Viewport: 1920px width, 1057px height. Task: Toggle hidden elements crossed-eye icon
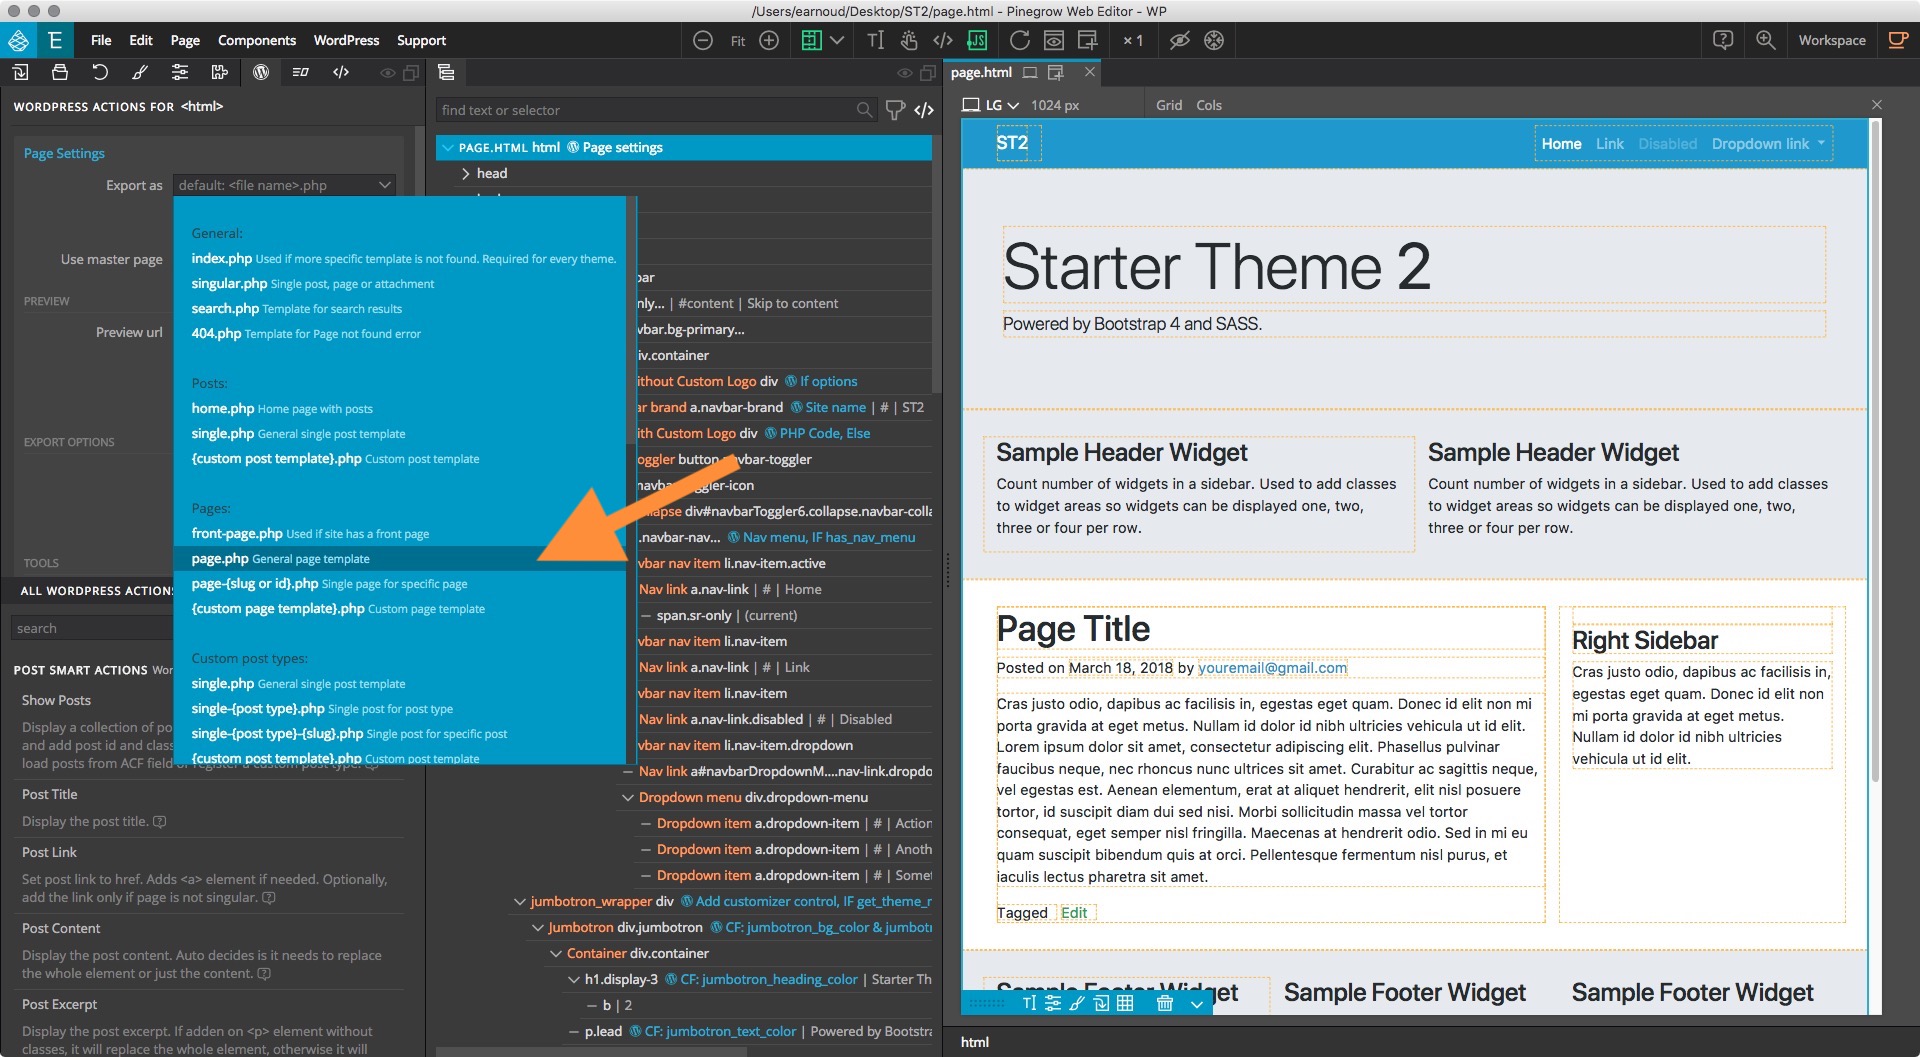click(1180, 40)
